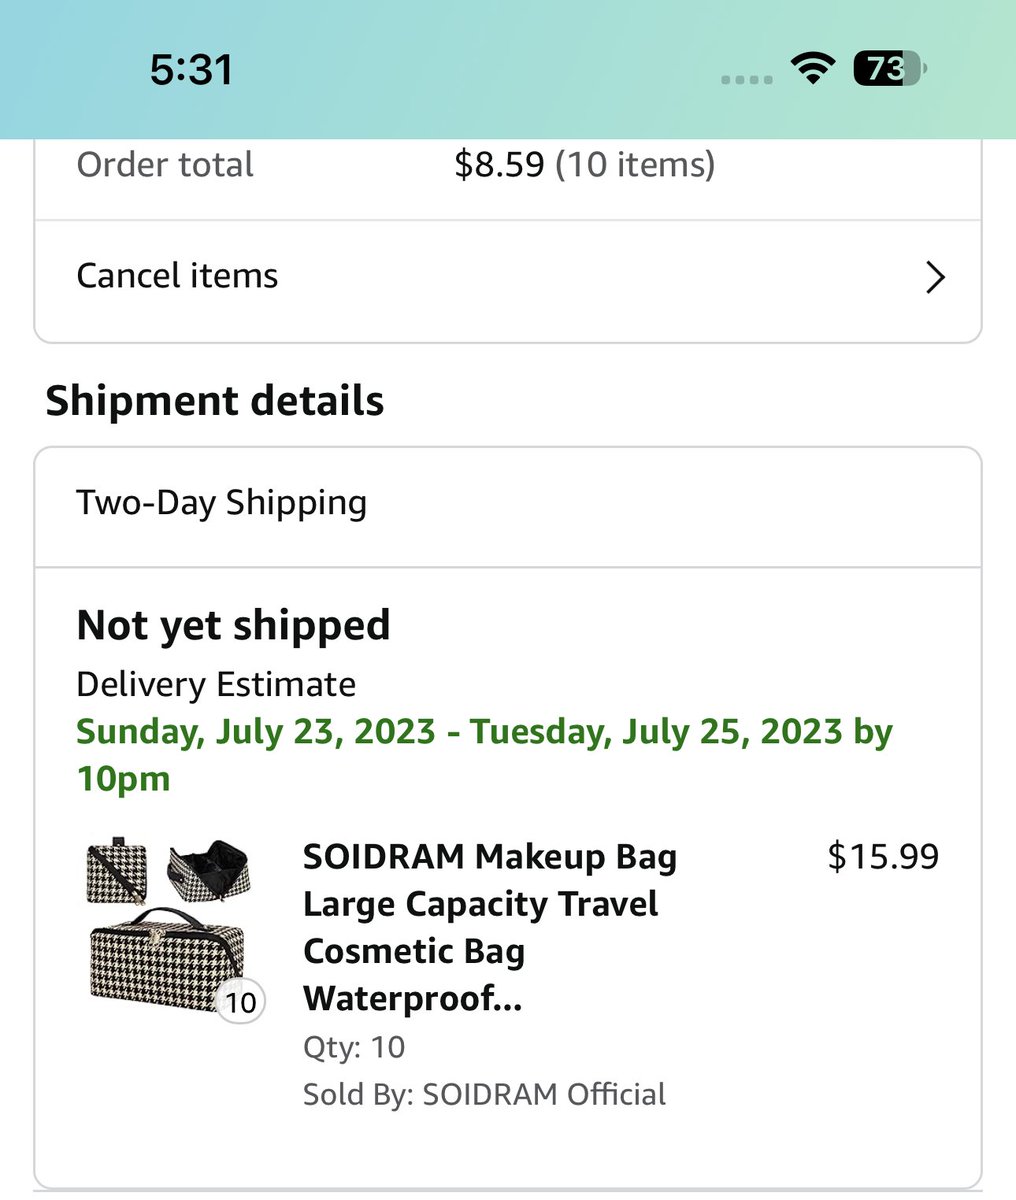Open the chevron arrow next to Cancel items
This screenshot has height=1200, width=1016.
[935, 277]
